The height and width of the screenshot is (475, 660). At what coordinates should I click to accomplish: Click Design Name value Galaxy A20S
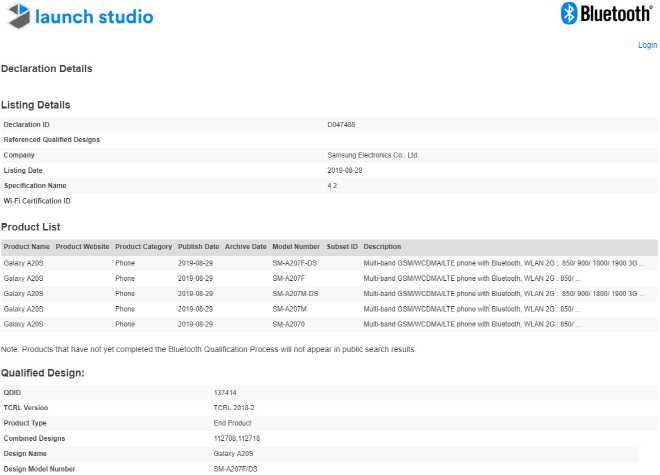pyautogui.click(x=234, y=454)
